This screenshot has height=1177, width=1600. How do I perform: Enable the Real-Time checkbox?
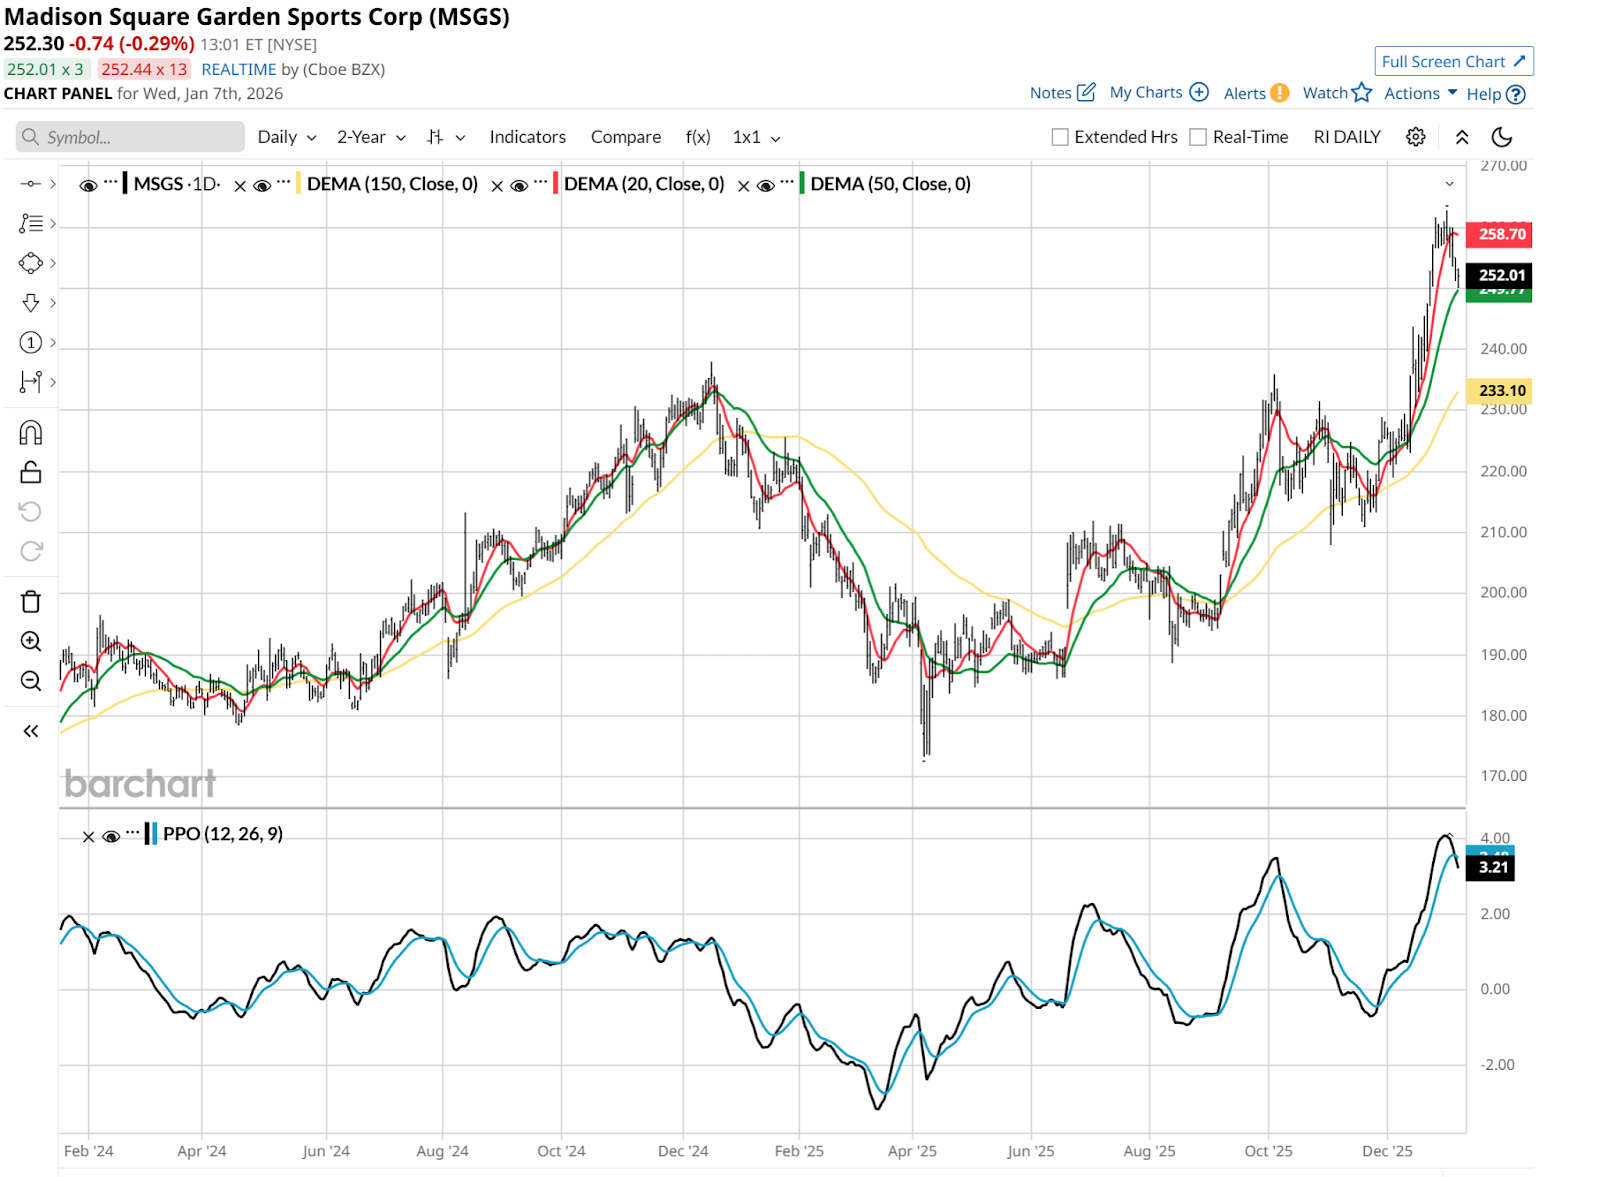[x=1198, y=137]
